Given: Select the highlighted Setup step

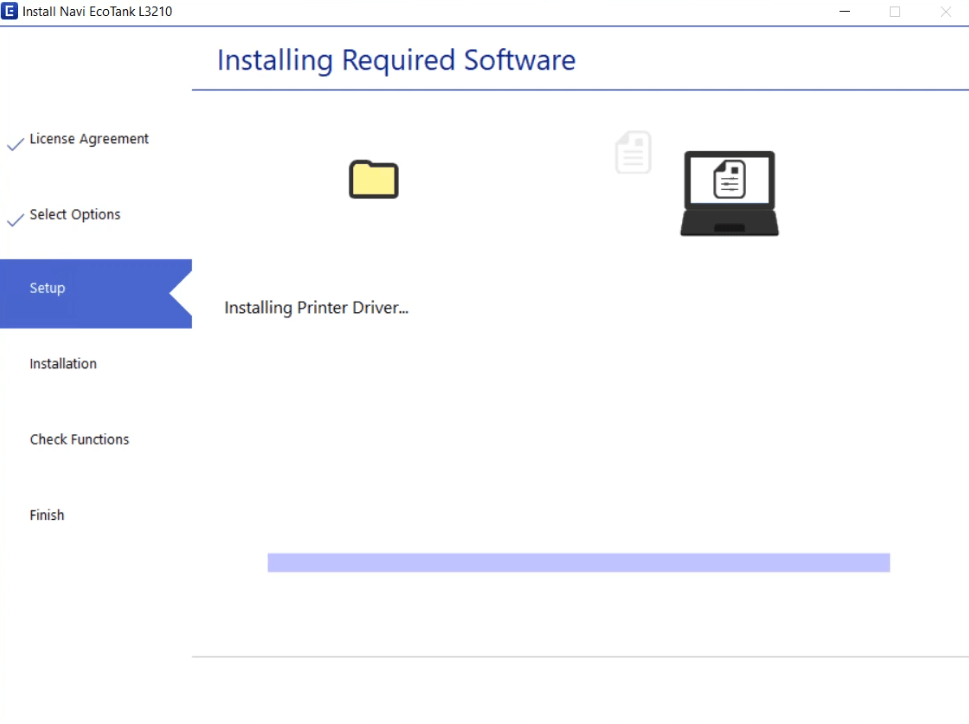Looking at the screenshot, I should 96,293.
